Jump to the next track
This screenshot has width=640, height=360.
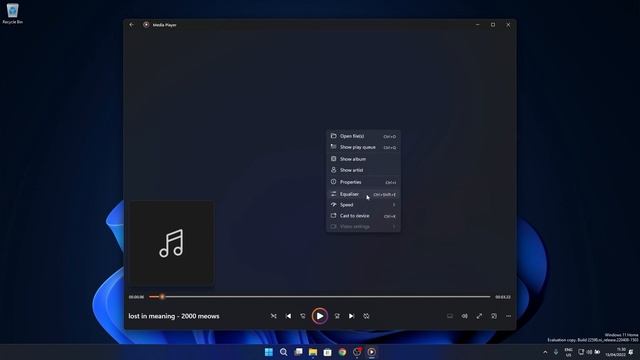[351, 316]
